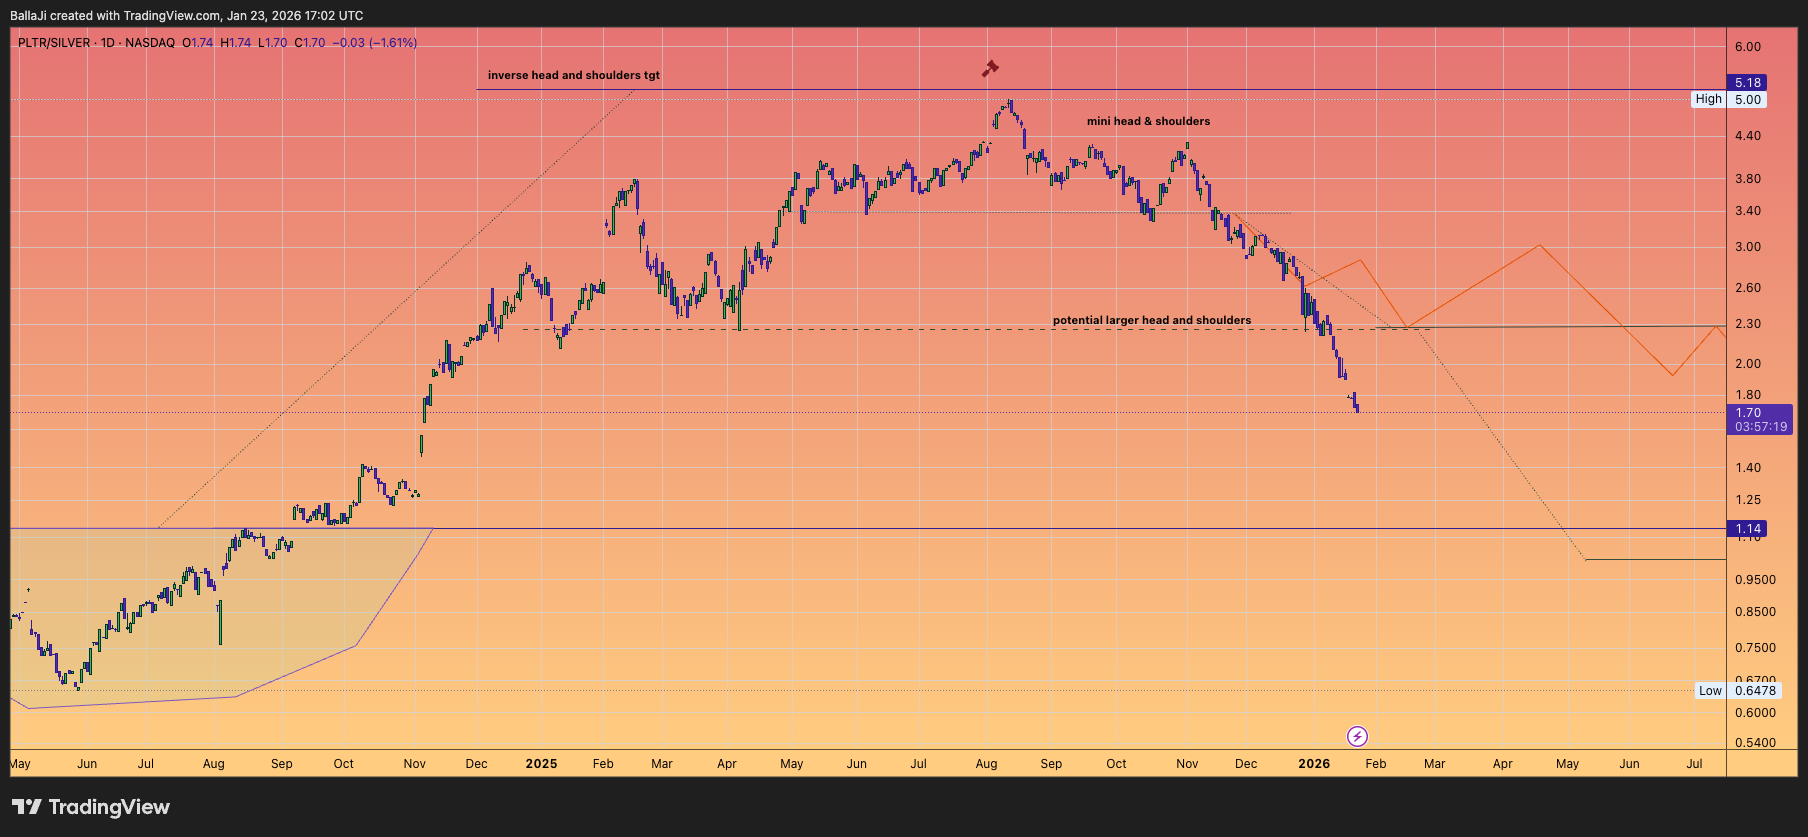Image resolution: width=1808 pixels, height=837 pixels.
Task: Click the 6.00 tick on the price axis
Action: [x=1748, y=47]
